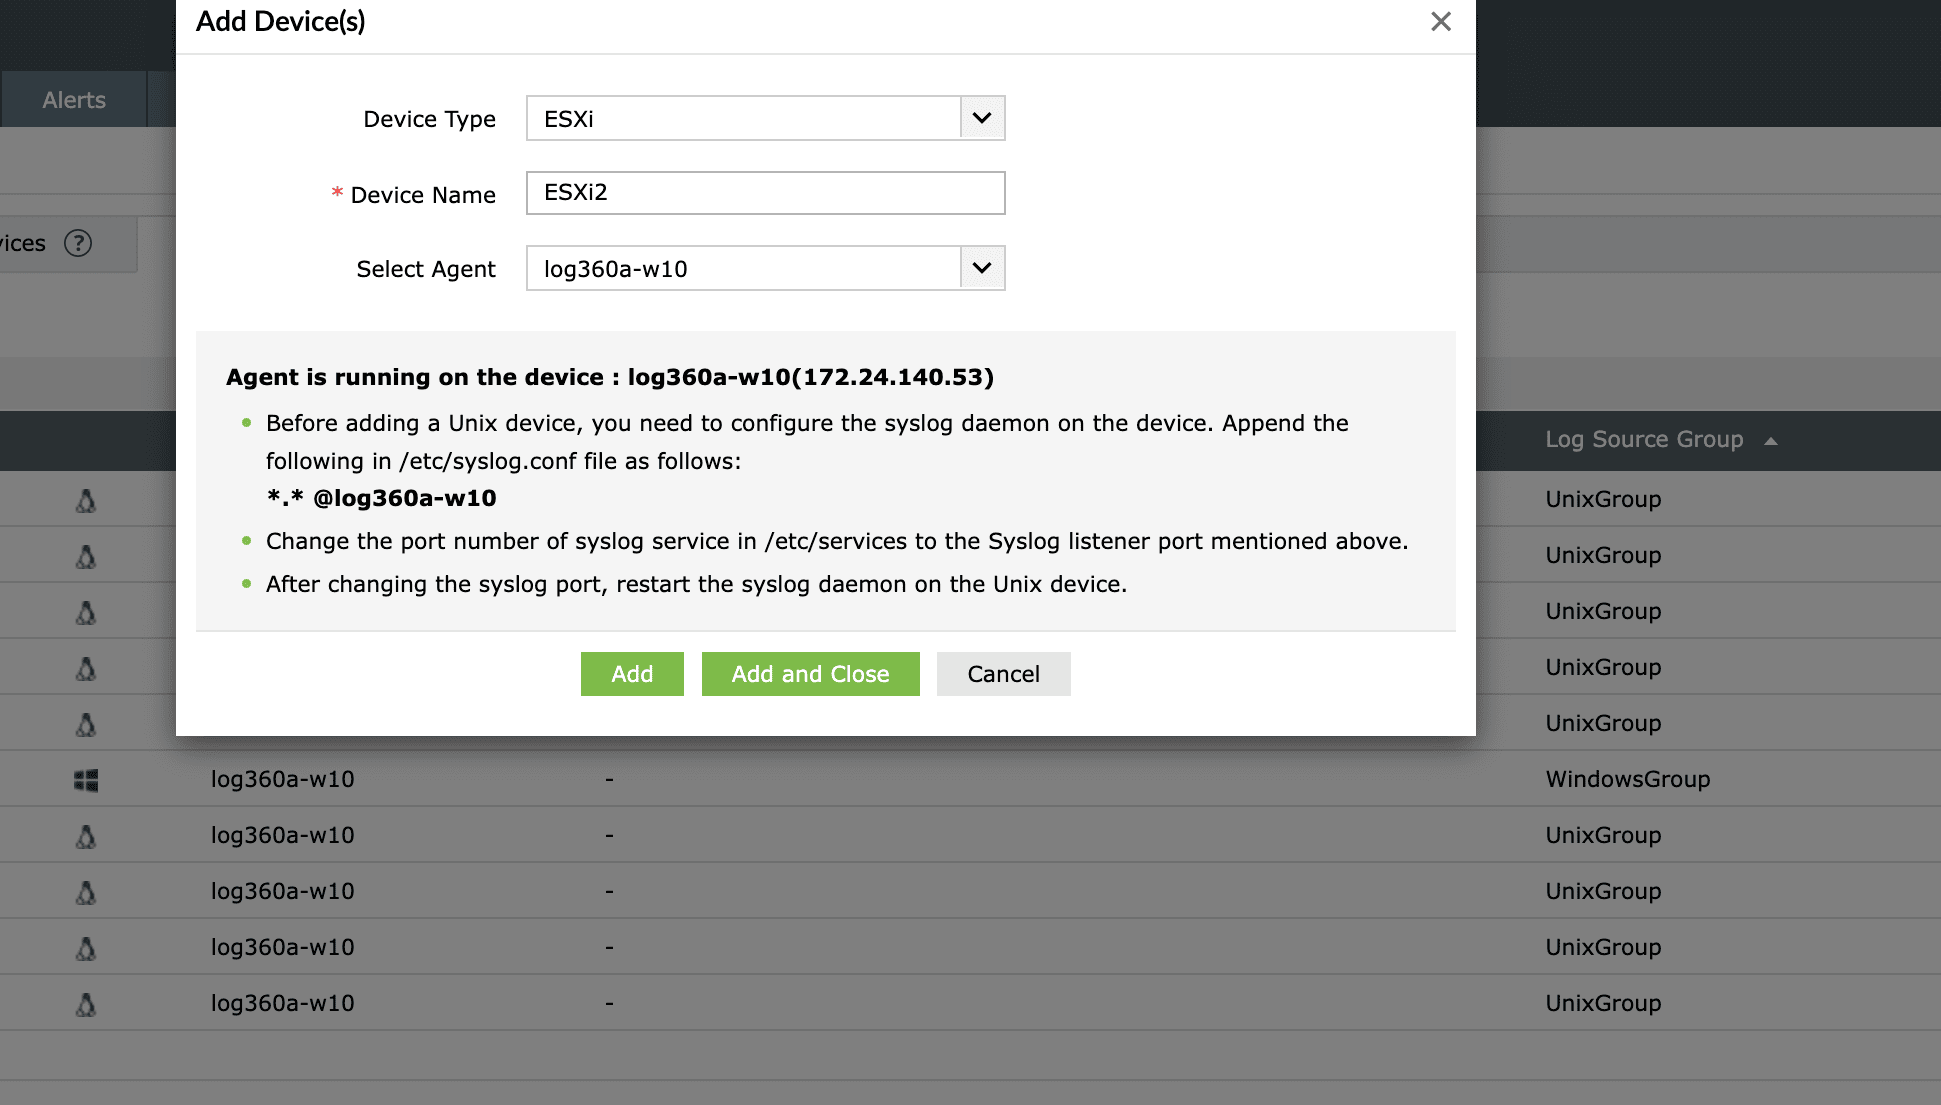Image resolution: width=1941 pixels, height=1105 pixels.
Task: Select log360a-w10 in the Windows row
Action: pyautogui.click(x=282, y=779)
